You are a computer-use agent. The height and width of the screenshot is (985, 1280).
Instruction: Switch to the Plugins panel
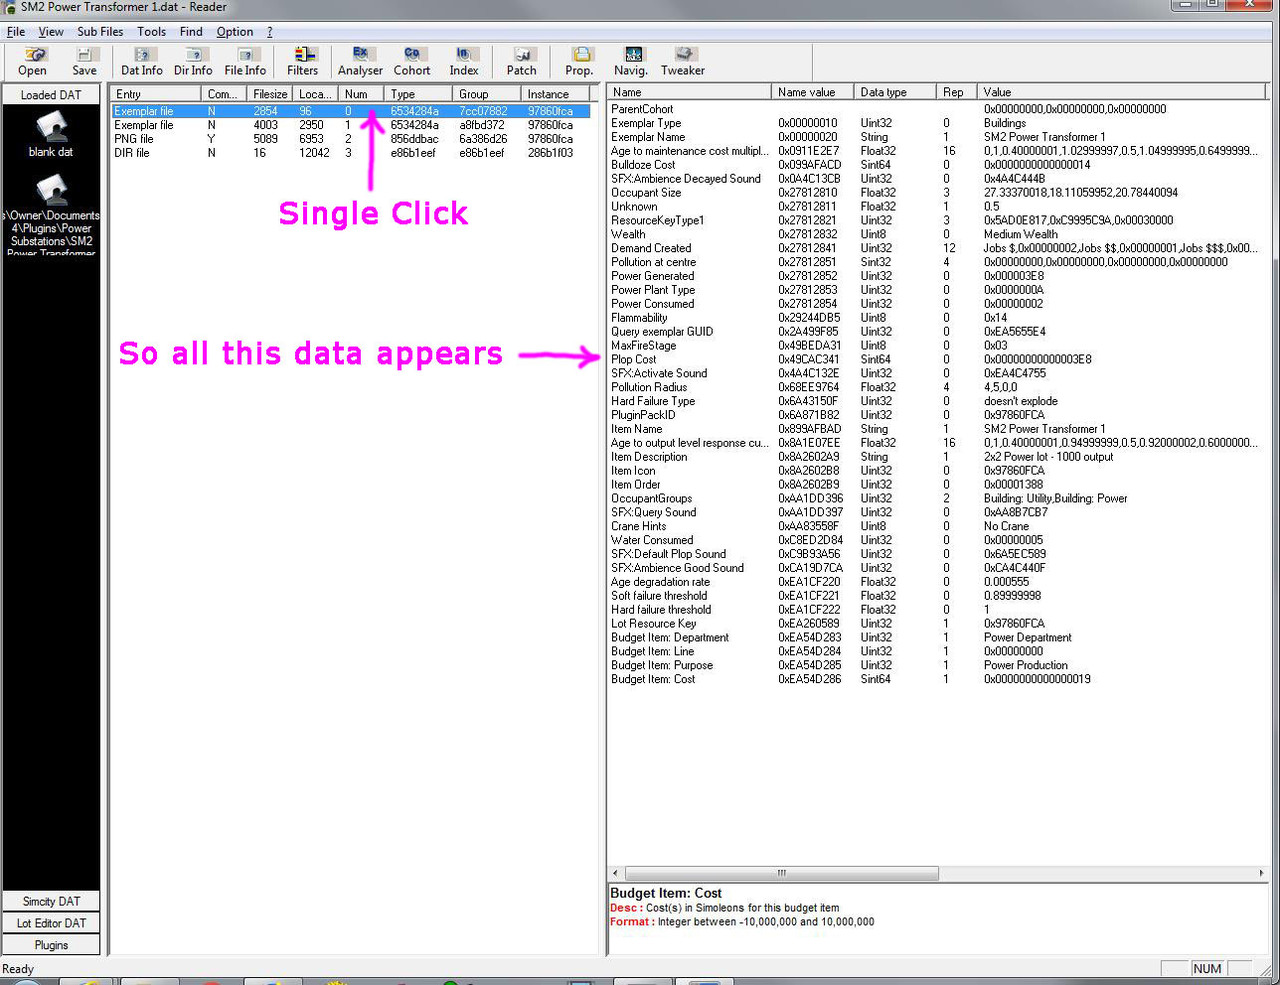[51, 945]
